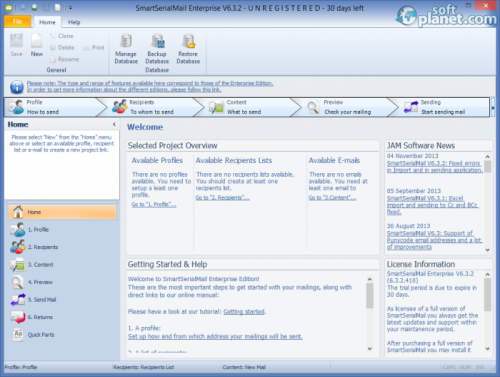This screenshot has width=500, height=377.
Task: Follow the different editions information link
Action: [124, 90]
